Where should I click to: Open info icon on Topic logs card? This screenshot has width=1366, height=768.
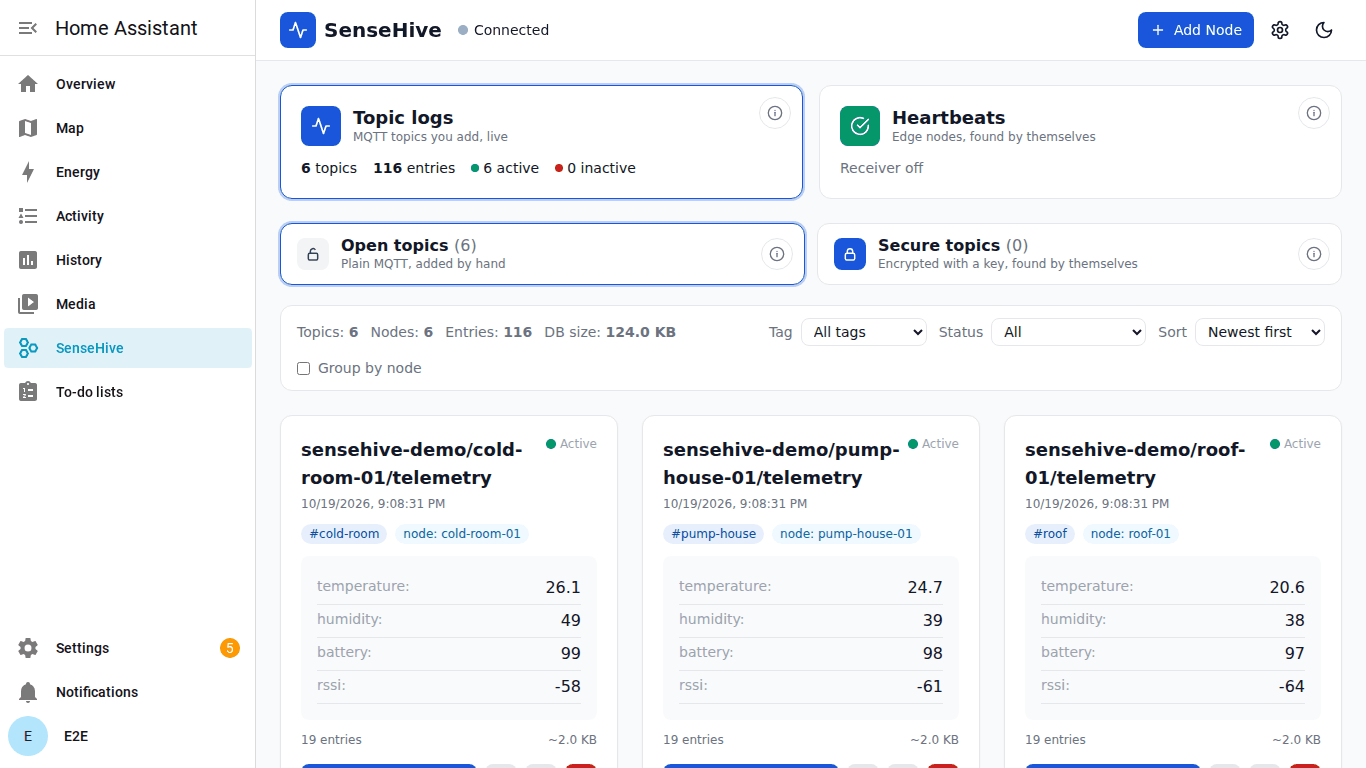pyautogui.click(x=775, y=113)
